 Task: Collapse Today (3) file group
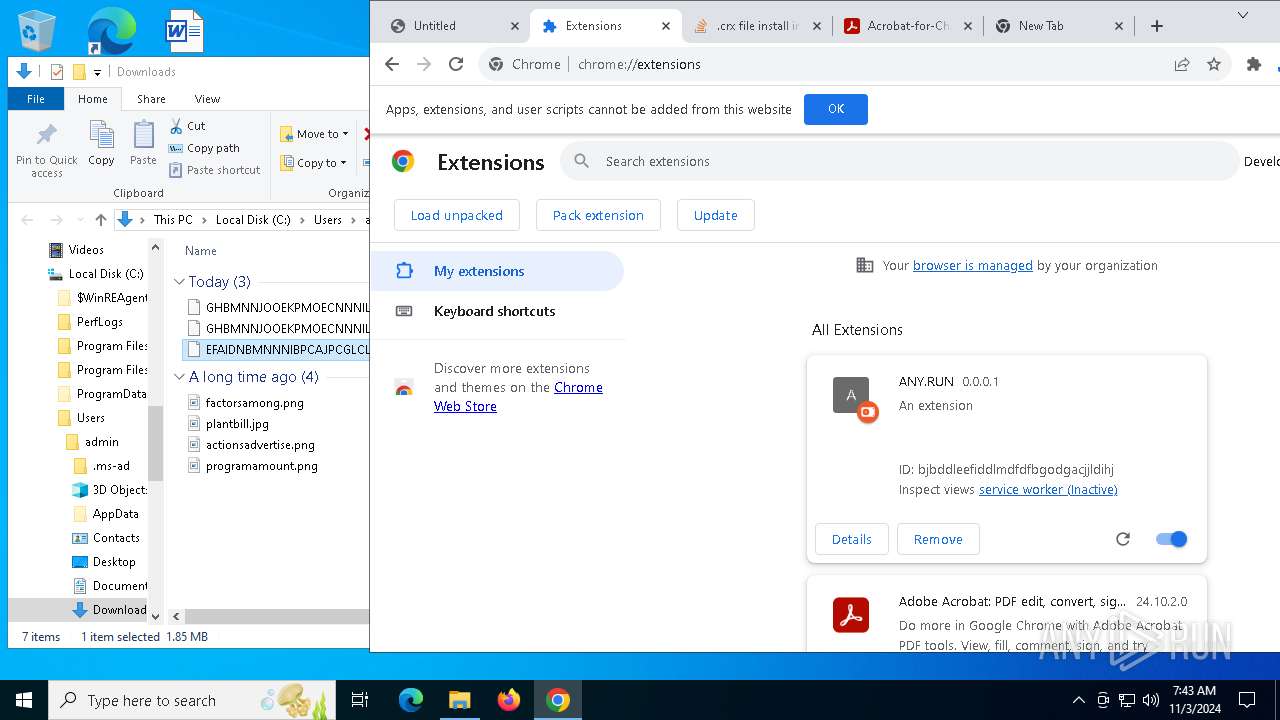tap(179, 282)
